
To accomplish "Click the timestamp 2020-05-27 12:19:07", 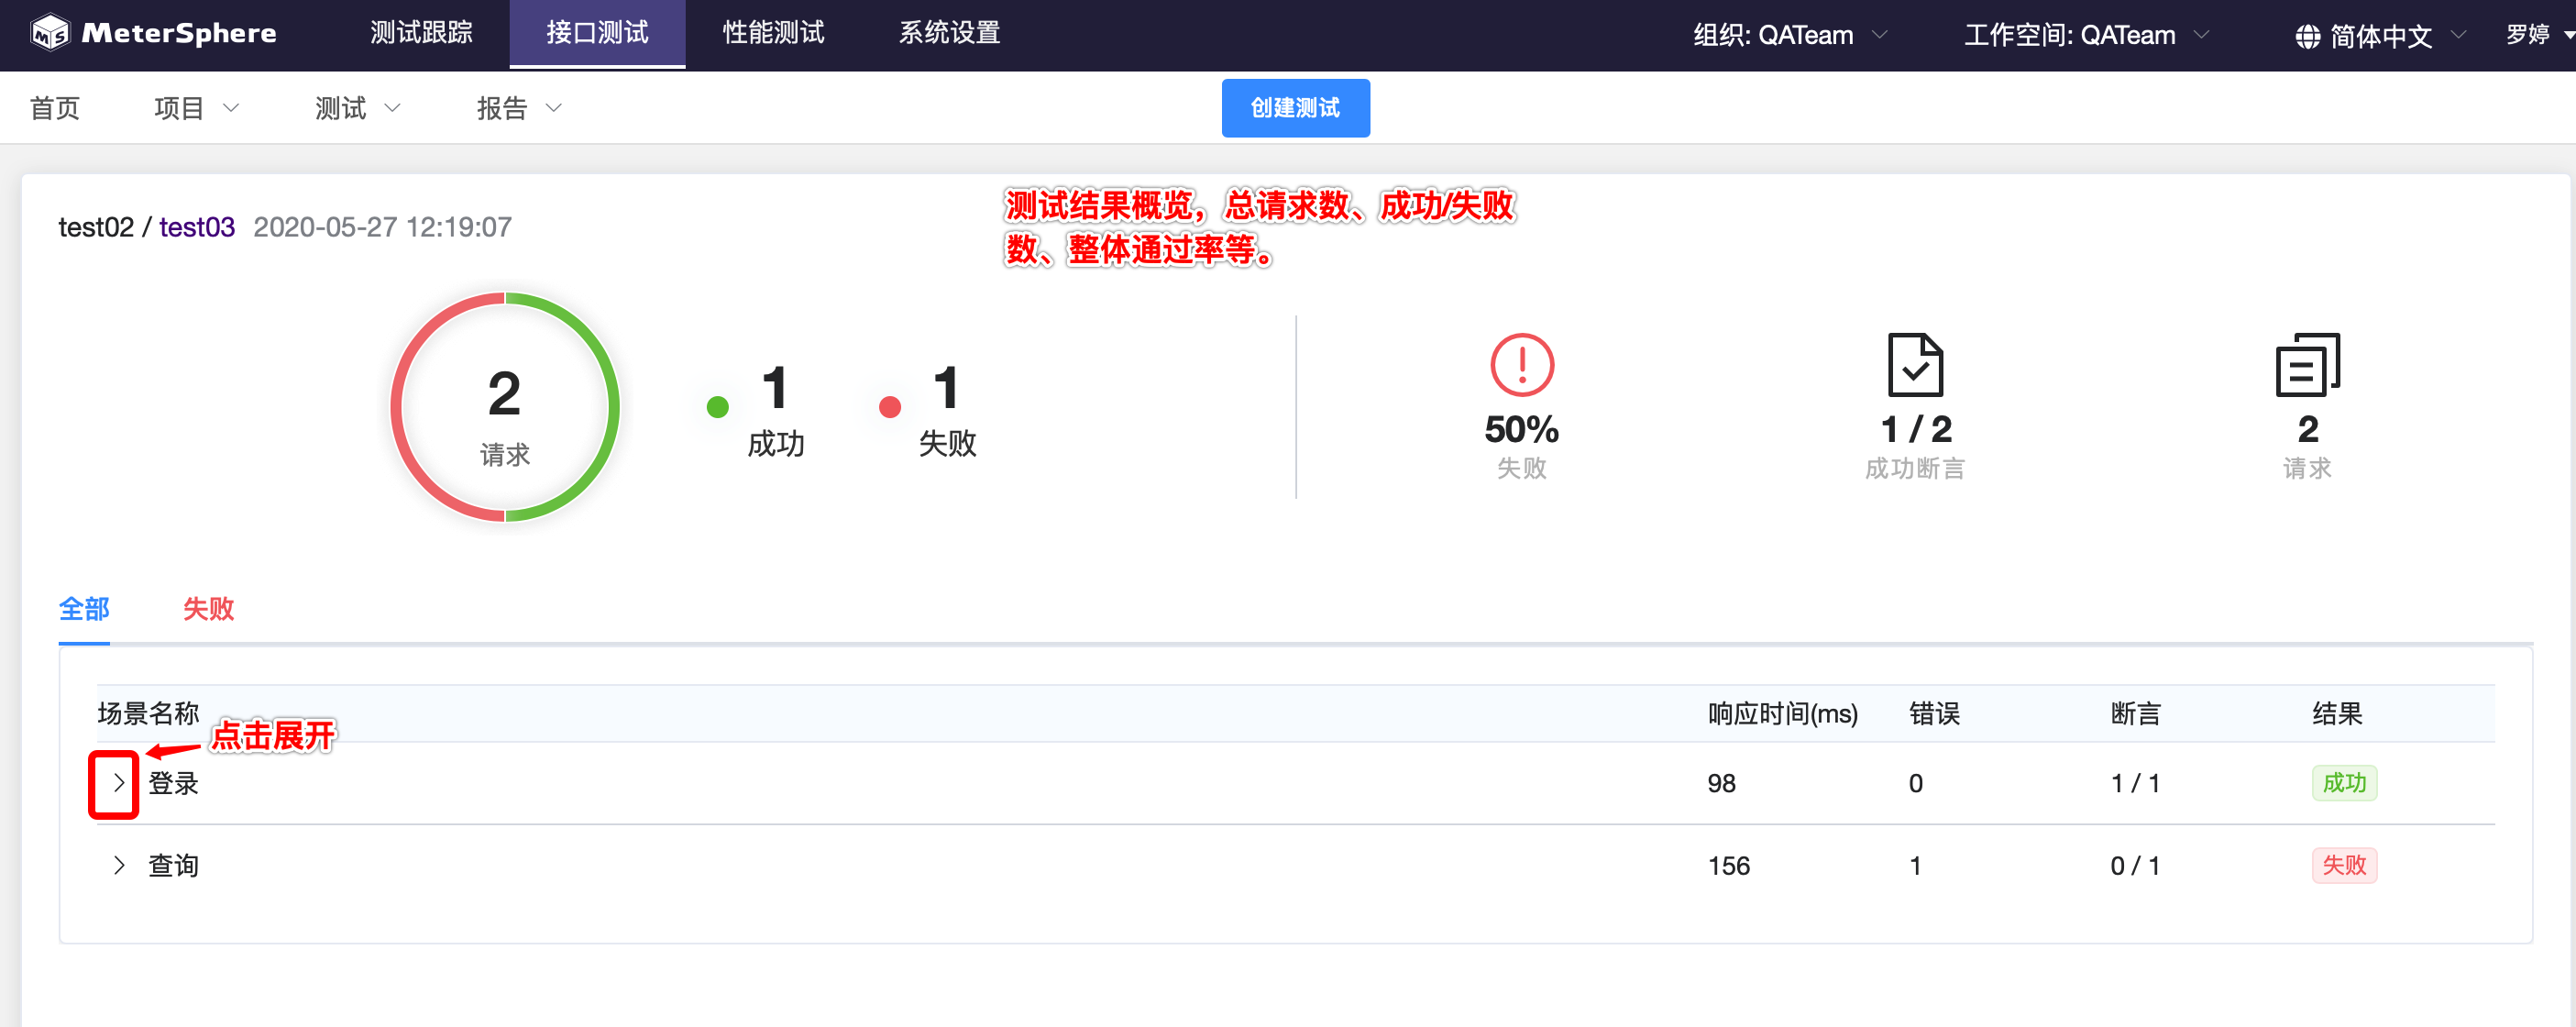I will (382, 227).
